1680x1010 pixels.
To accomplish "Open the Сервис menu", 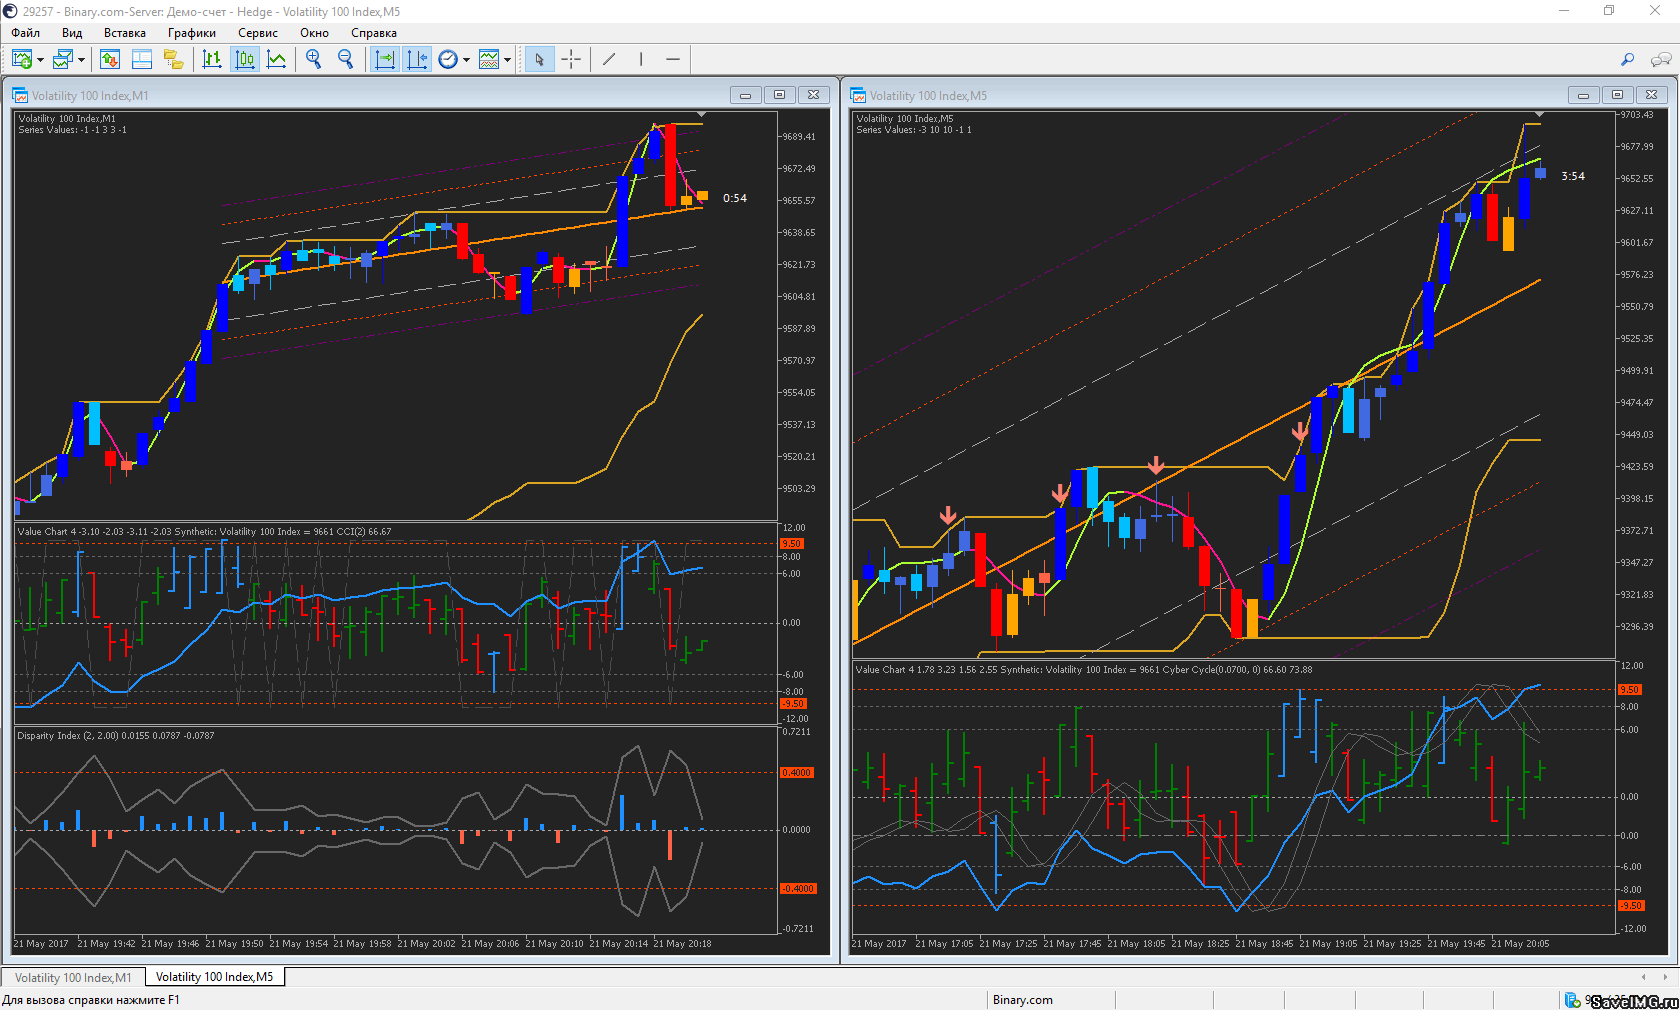I will 257,33.
